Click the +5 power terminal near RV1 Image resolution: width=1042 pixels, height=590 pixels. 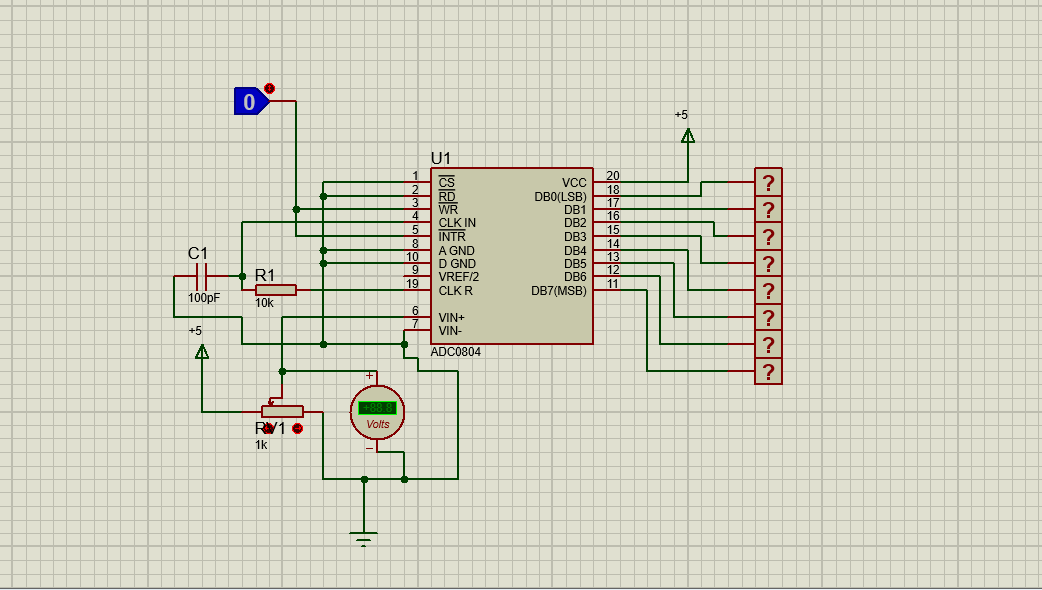click(202, 351)
